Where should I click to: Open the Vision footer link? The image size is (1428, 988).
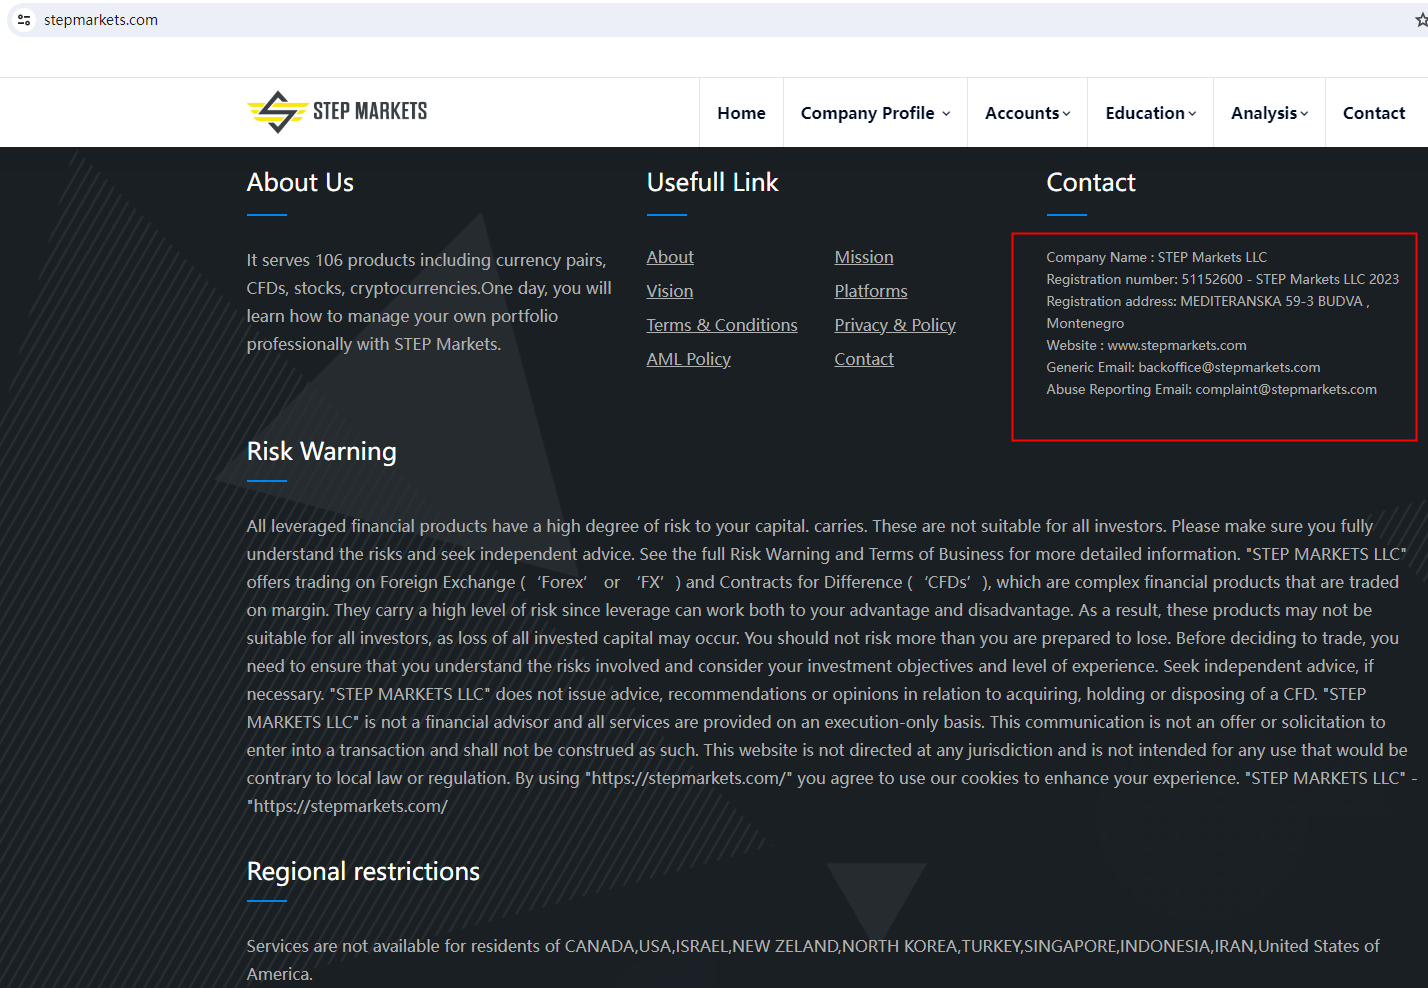670,291
